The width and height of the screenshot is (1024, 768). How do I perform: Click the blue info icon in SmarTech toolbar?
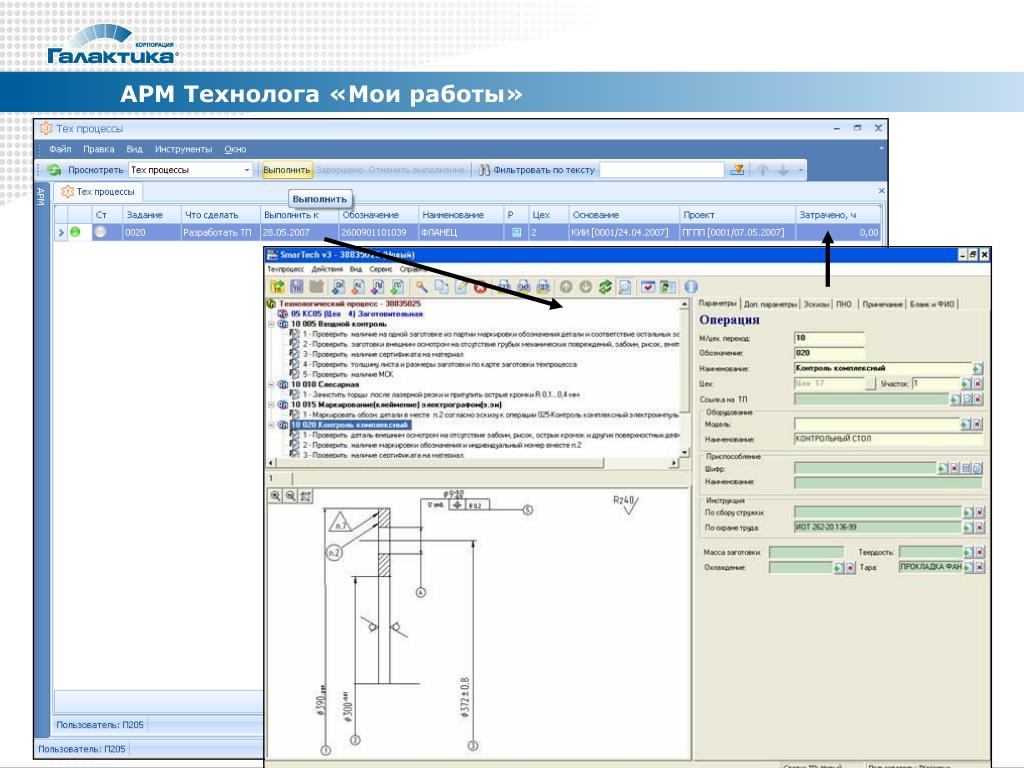(x=691, y=287)
